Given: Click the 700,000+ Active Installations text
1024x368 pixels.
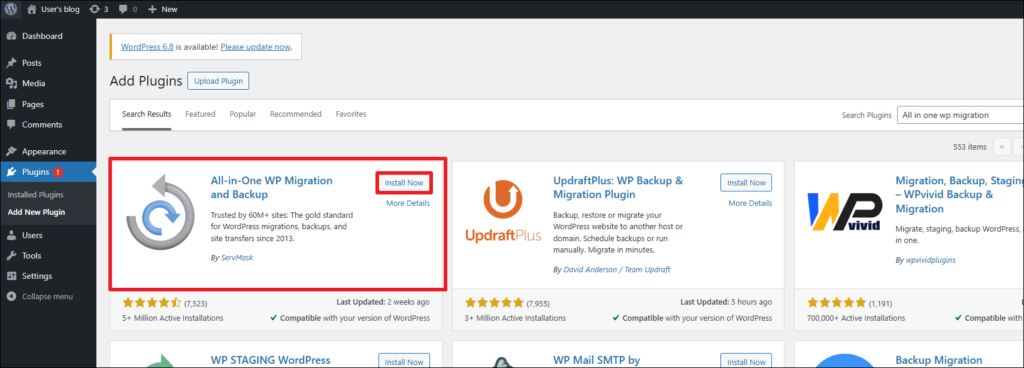Looking at the screenshot, I should click(x=856, y=318).
